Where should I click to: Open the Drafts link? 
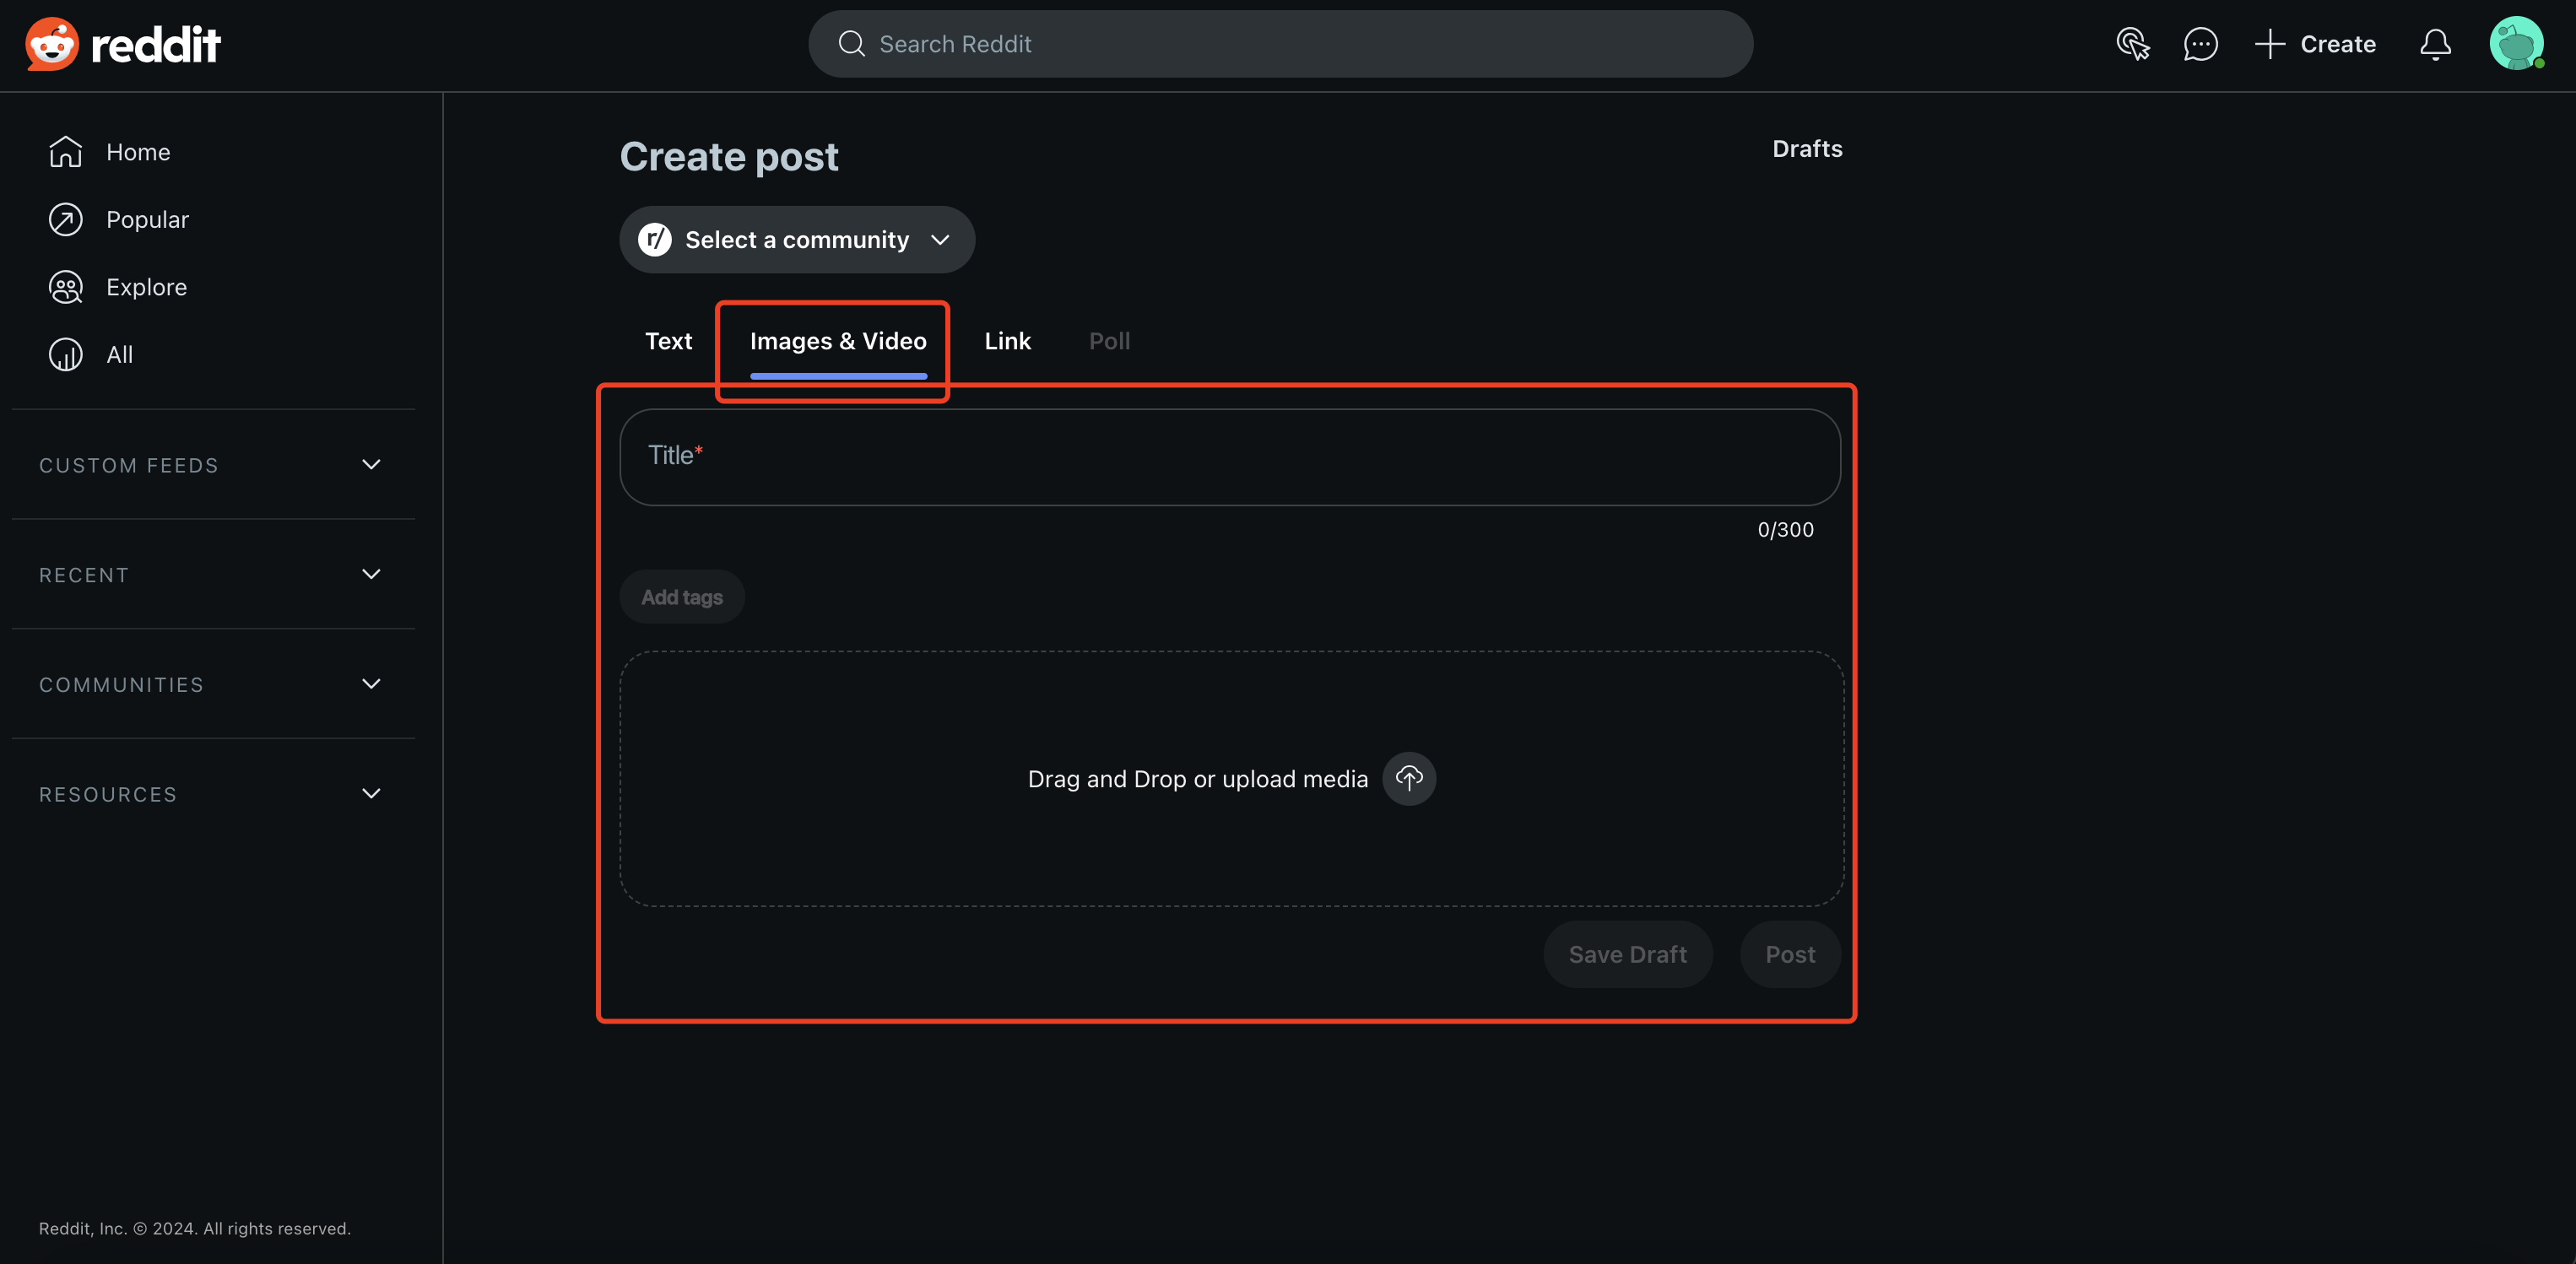(1806, 149)
